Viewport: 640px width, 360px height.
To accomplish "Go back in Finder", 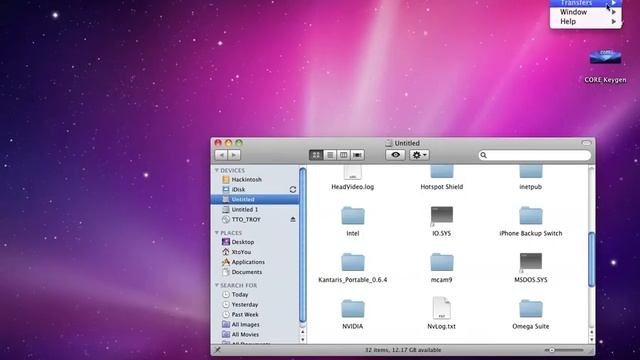I will coord(221,155).
